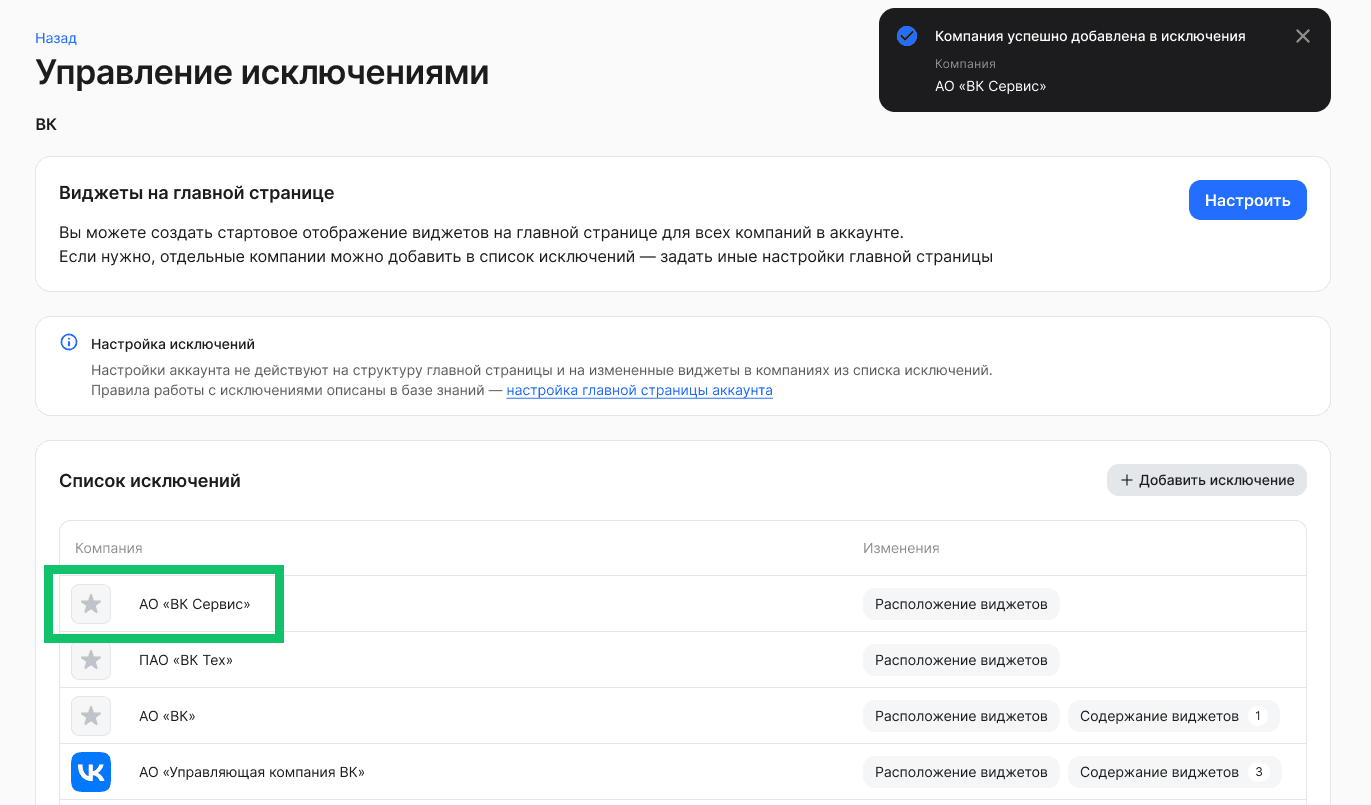Select the star icon next to АО «ВК Сервис»
1371x805 pixels.
[90, 604]
